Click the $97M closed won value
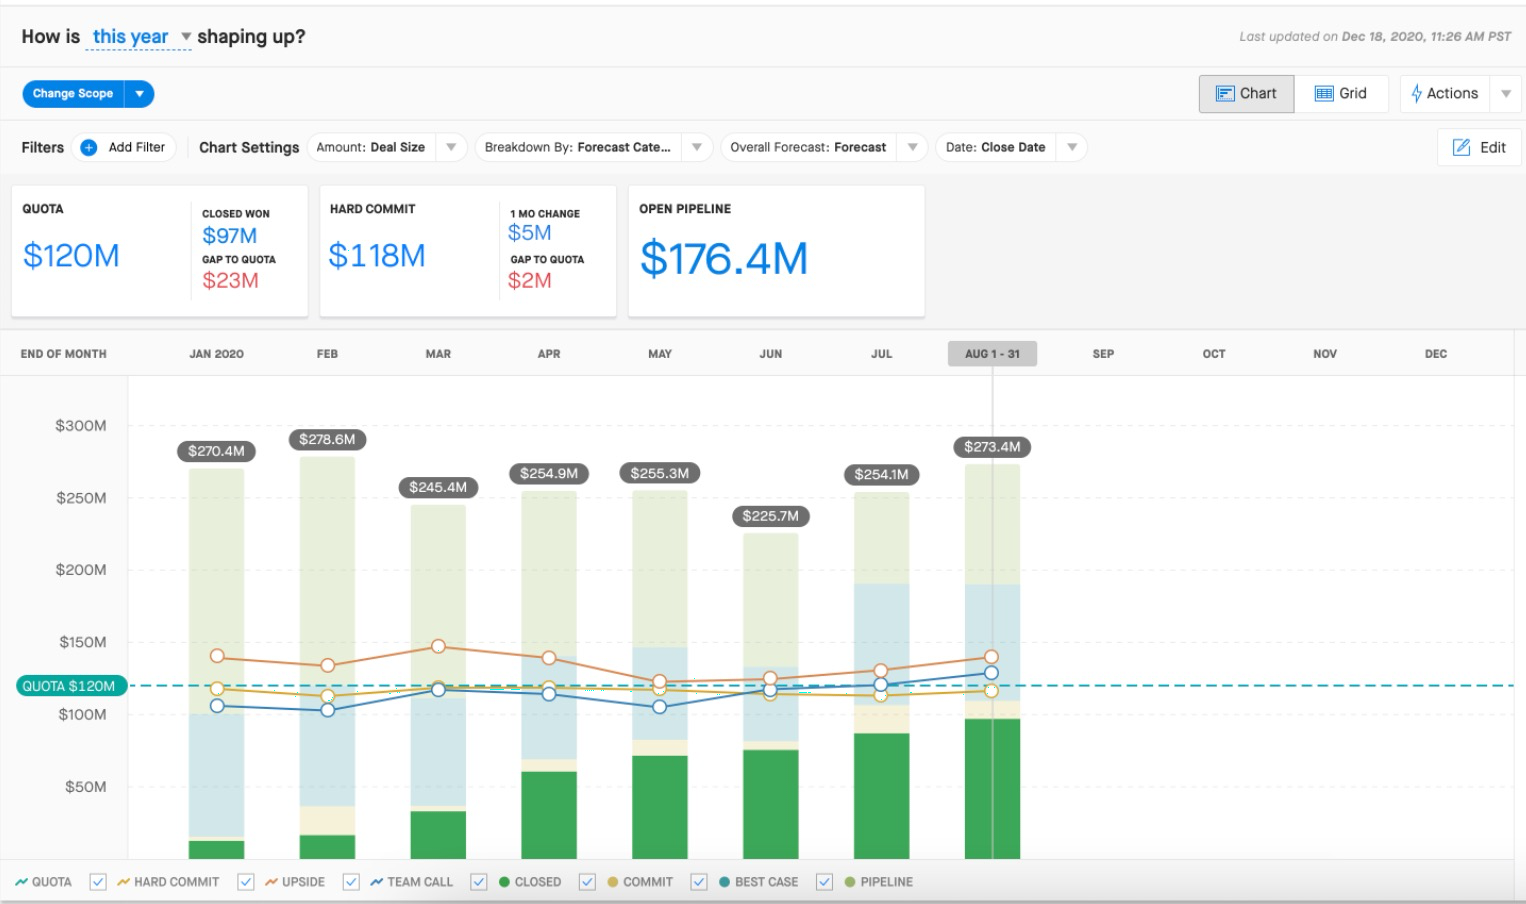Image resolution: width=1526 pixels, height=904 pixels. [x=230, y=236]
